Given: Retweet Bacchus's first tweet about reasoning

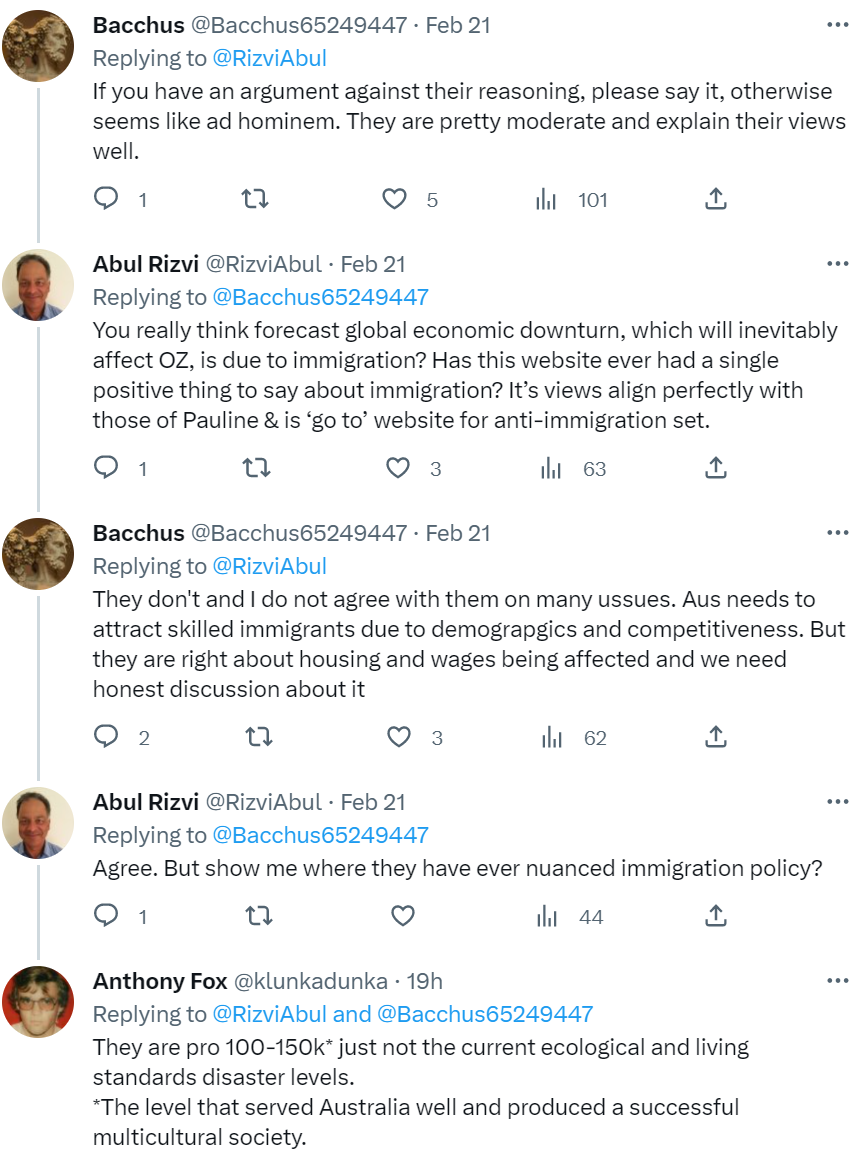Looking at the screenshot, I should (256, 199).
